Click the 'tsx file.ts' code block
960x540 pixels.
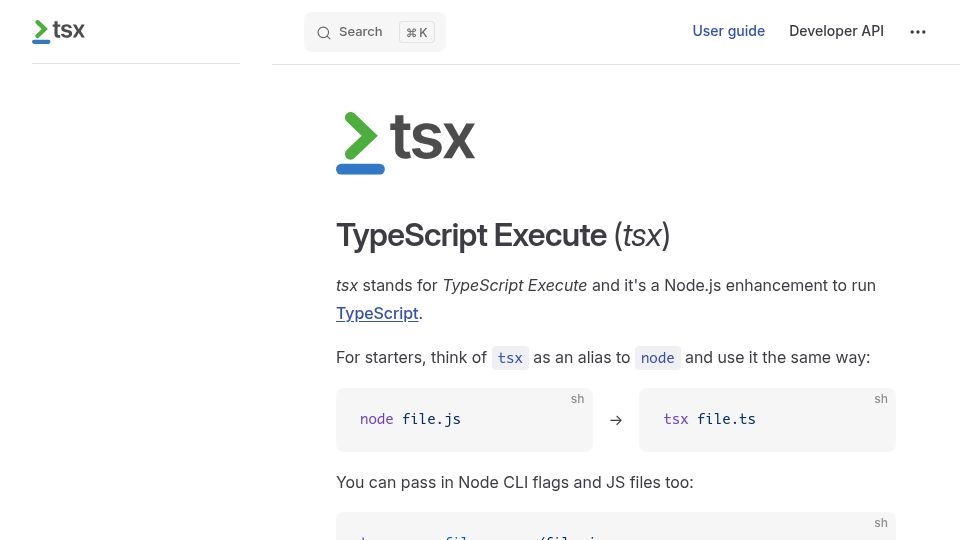click(x=767, y=420)
